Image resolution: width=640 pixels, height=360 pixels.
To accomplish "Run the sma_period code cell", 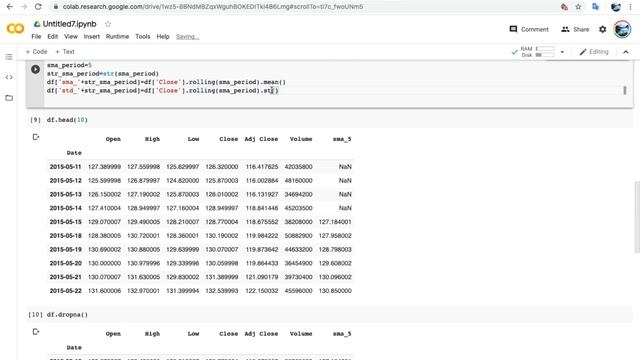I will (36, 69).
